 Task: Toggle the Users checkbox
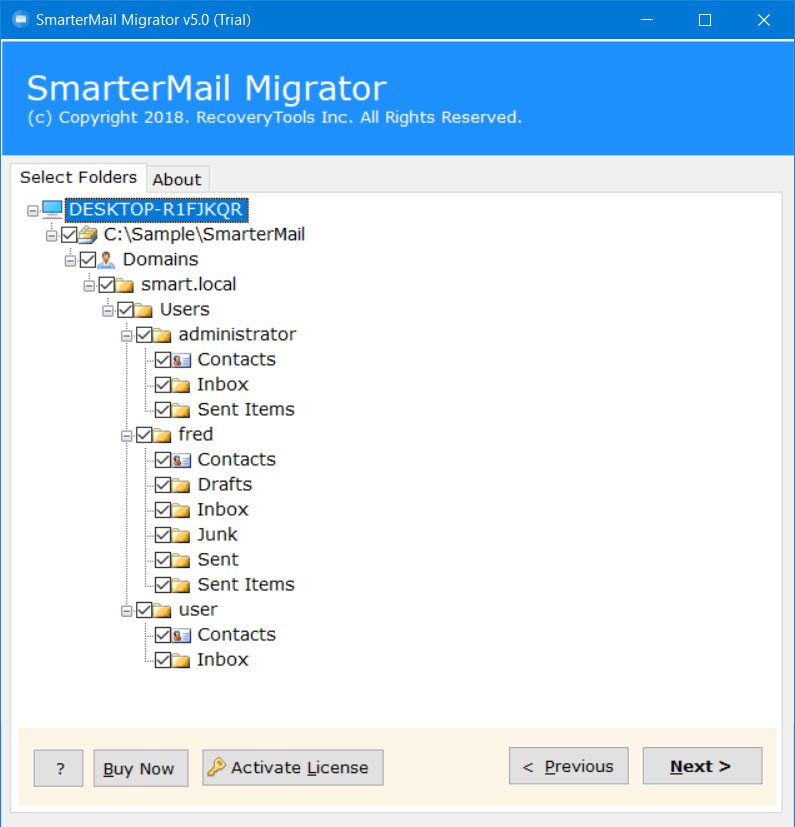tap(125, 310)
